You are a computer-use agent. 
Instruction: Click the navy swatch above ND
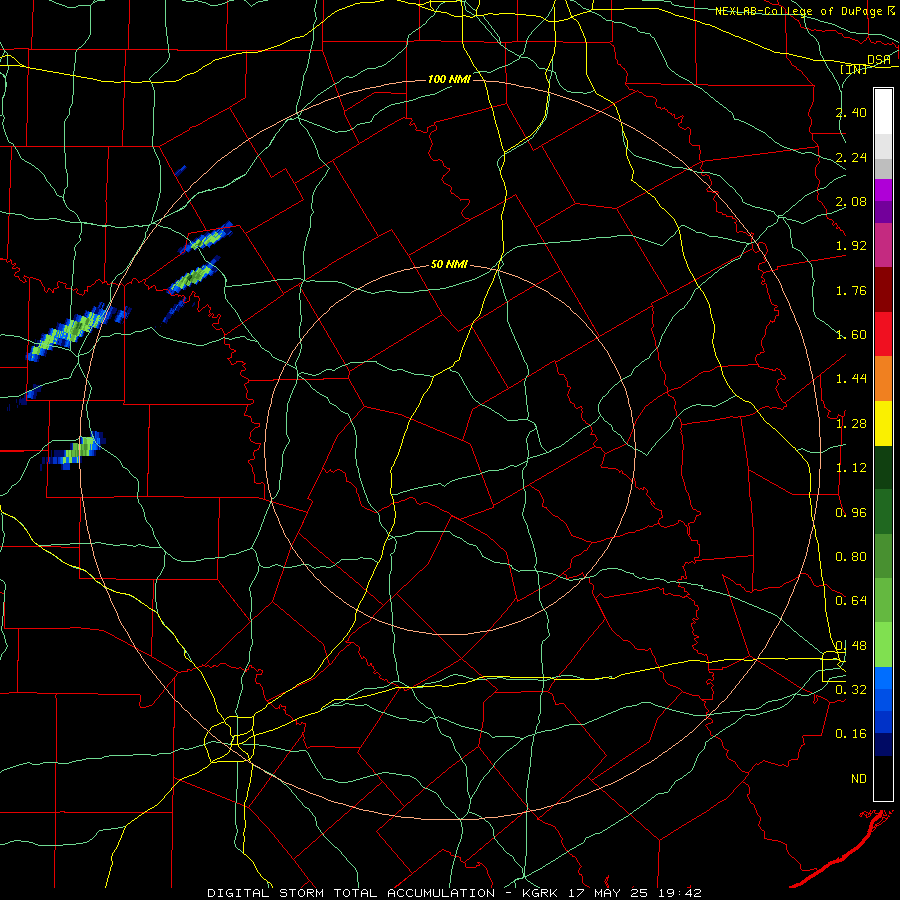(883, 745)
